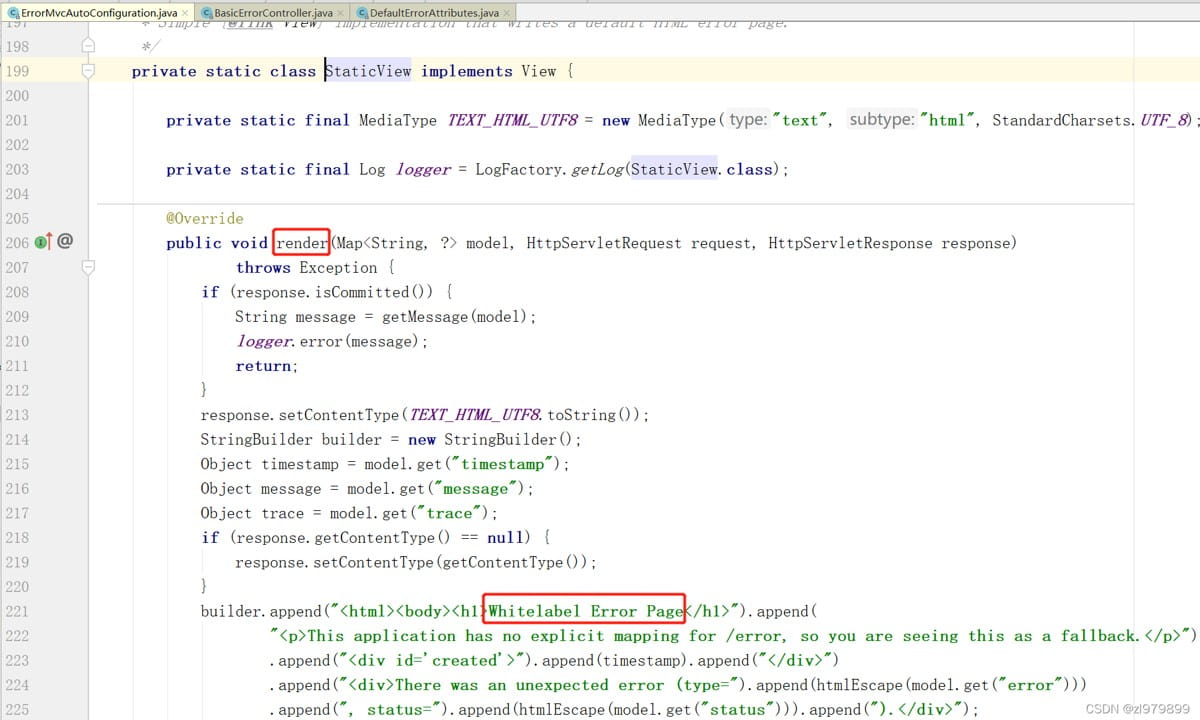Close the ErrorMvcAutoConfiguration.java tab

(x=185, y=12)
